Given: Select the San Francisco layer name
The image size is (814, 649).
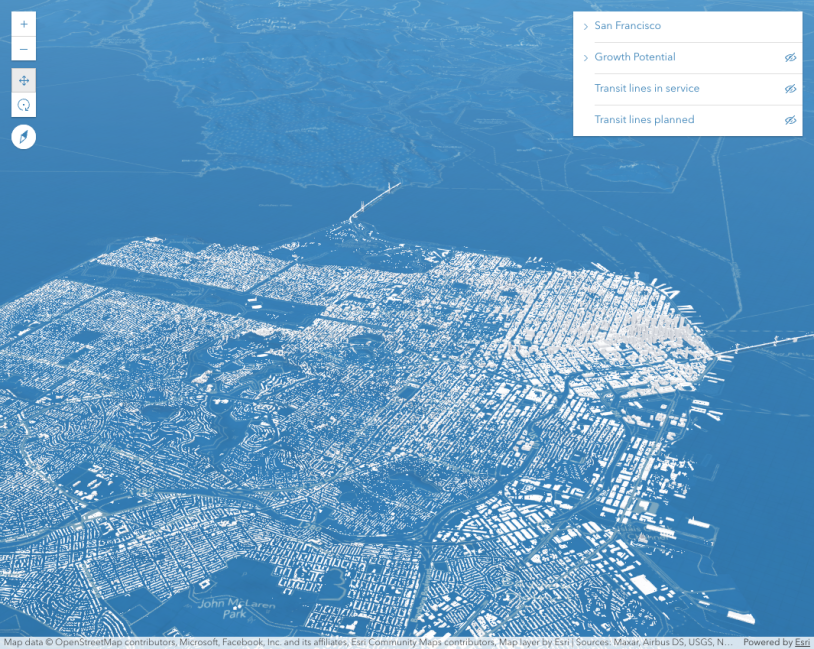Looking at the screenshot, I should coord(627,26).
